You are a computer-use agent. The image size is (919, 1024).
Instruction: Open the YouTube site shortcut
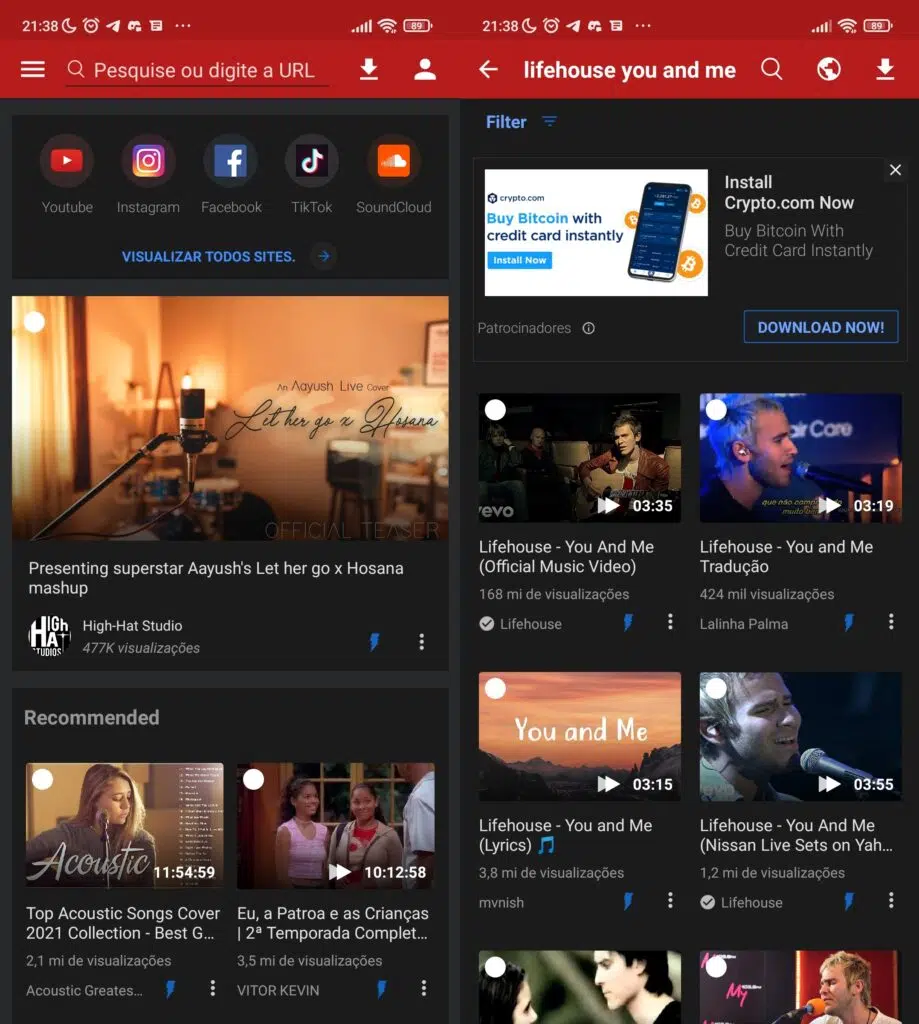pos(66,160)
